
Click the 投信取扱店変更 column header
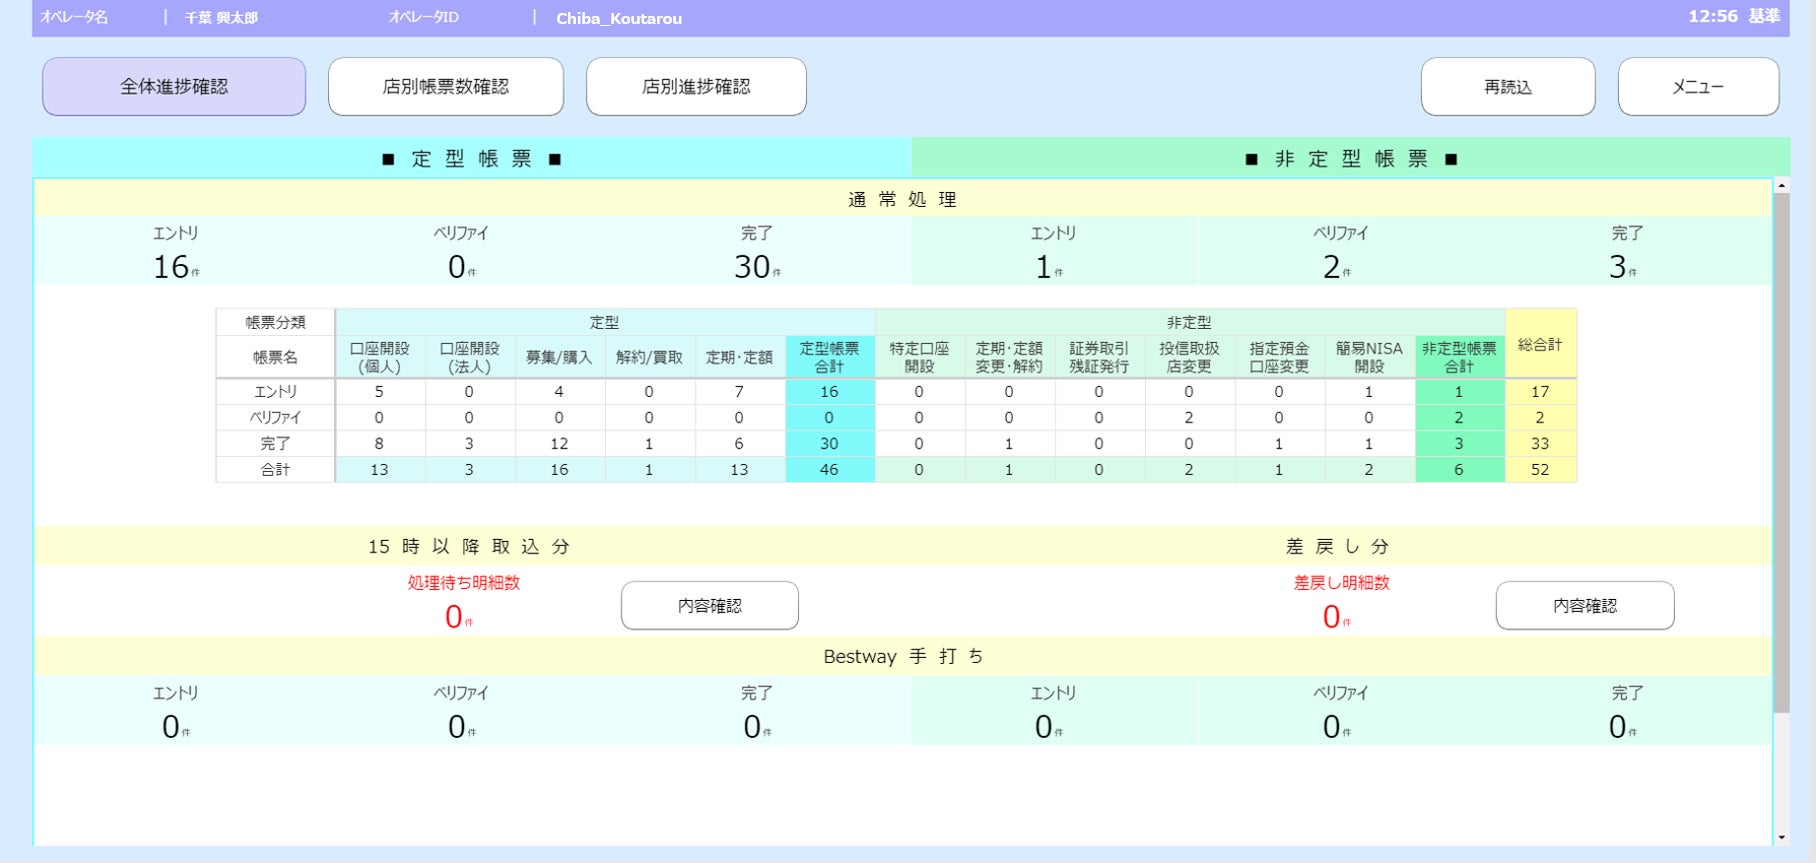point(1190,357)
